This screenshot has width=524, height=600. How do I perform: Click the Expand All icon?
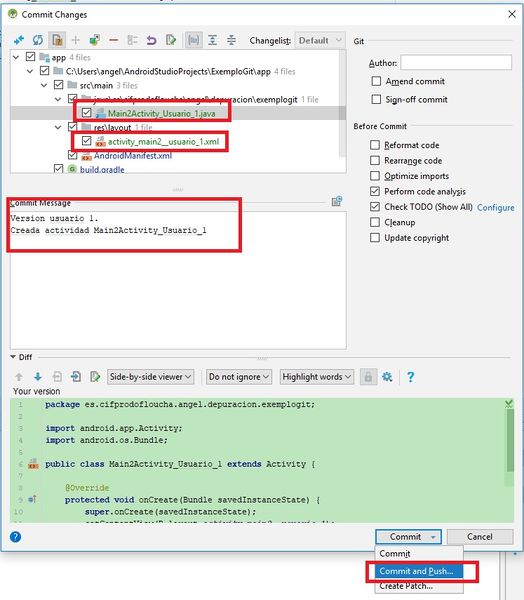tap(212, 40)
